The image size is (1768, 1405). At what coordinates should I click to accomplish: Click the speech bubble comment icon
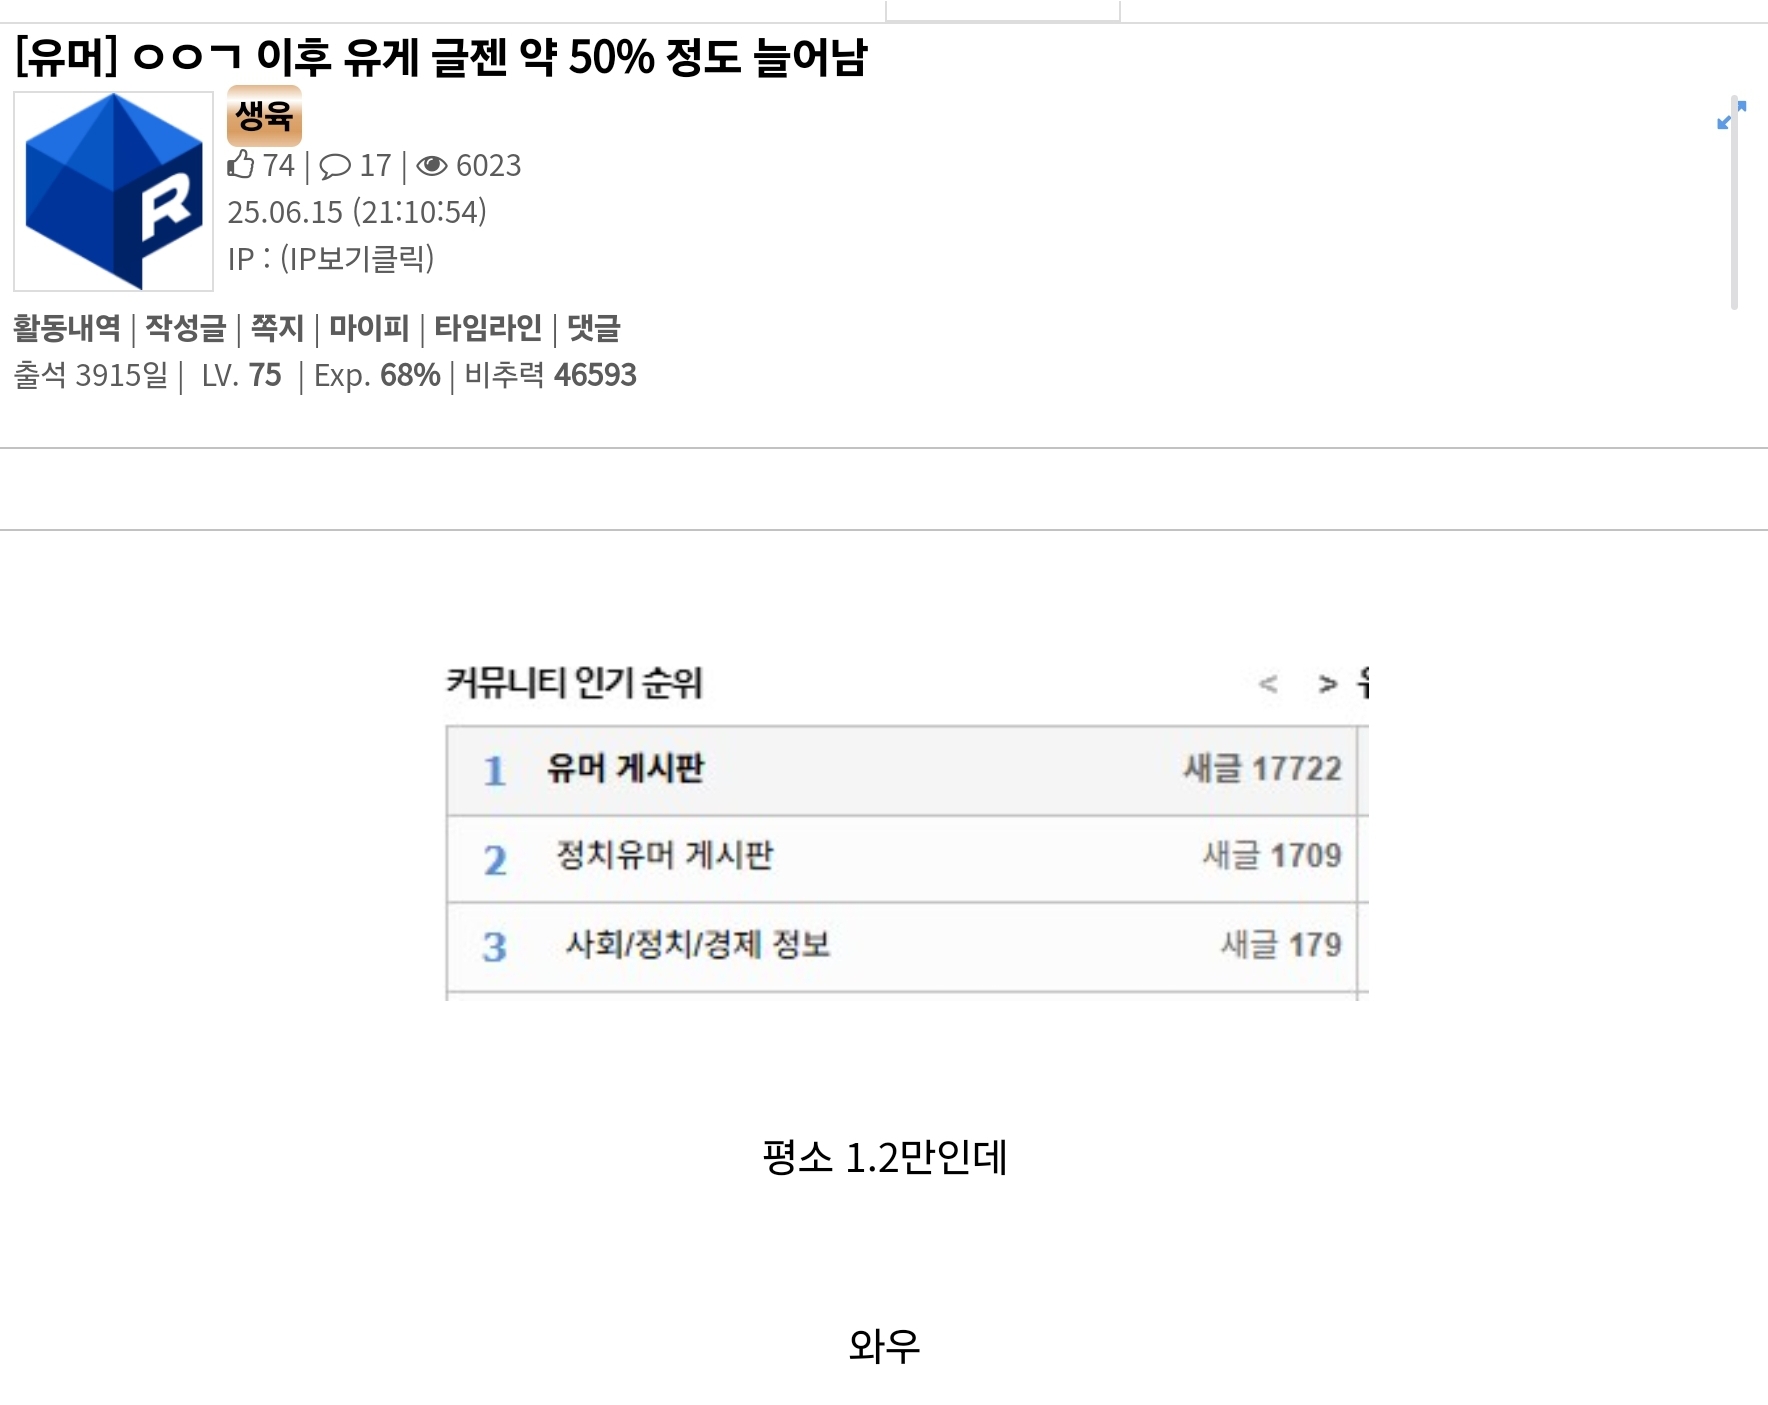[x=335, y=166]
